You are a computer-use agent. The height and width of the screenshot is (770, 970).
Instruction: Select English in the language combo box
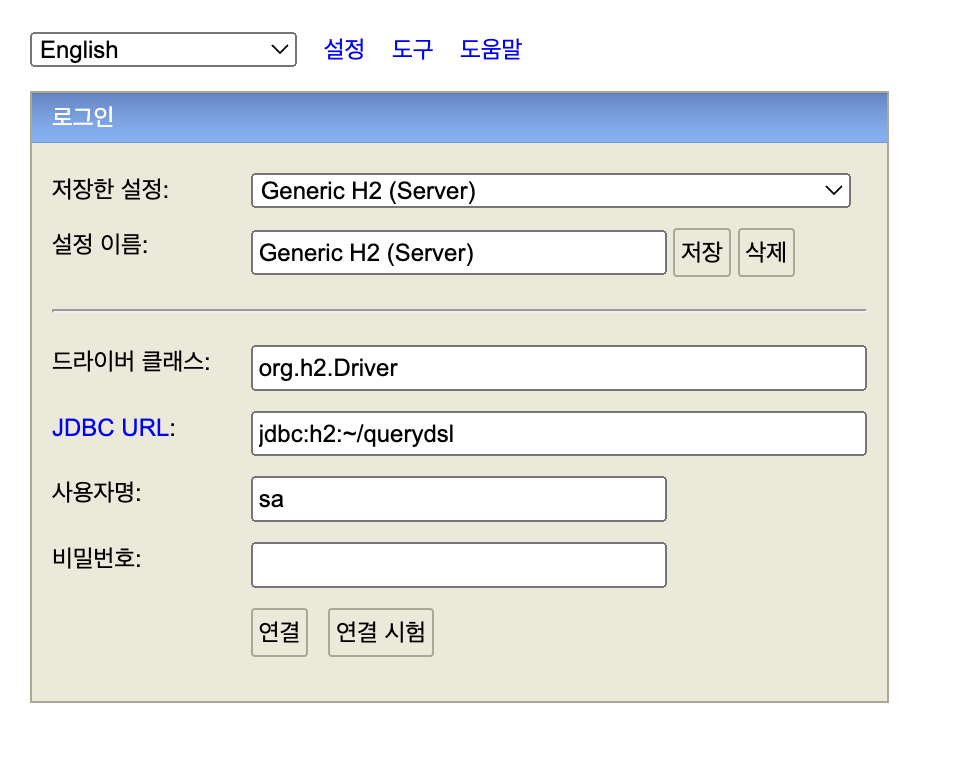[163, 49]
